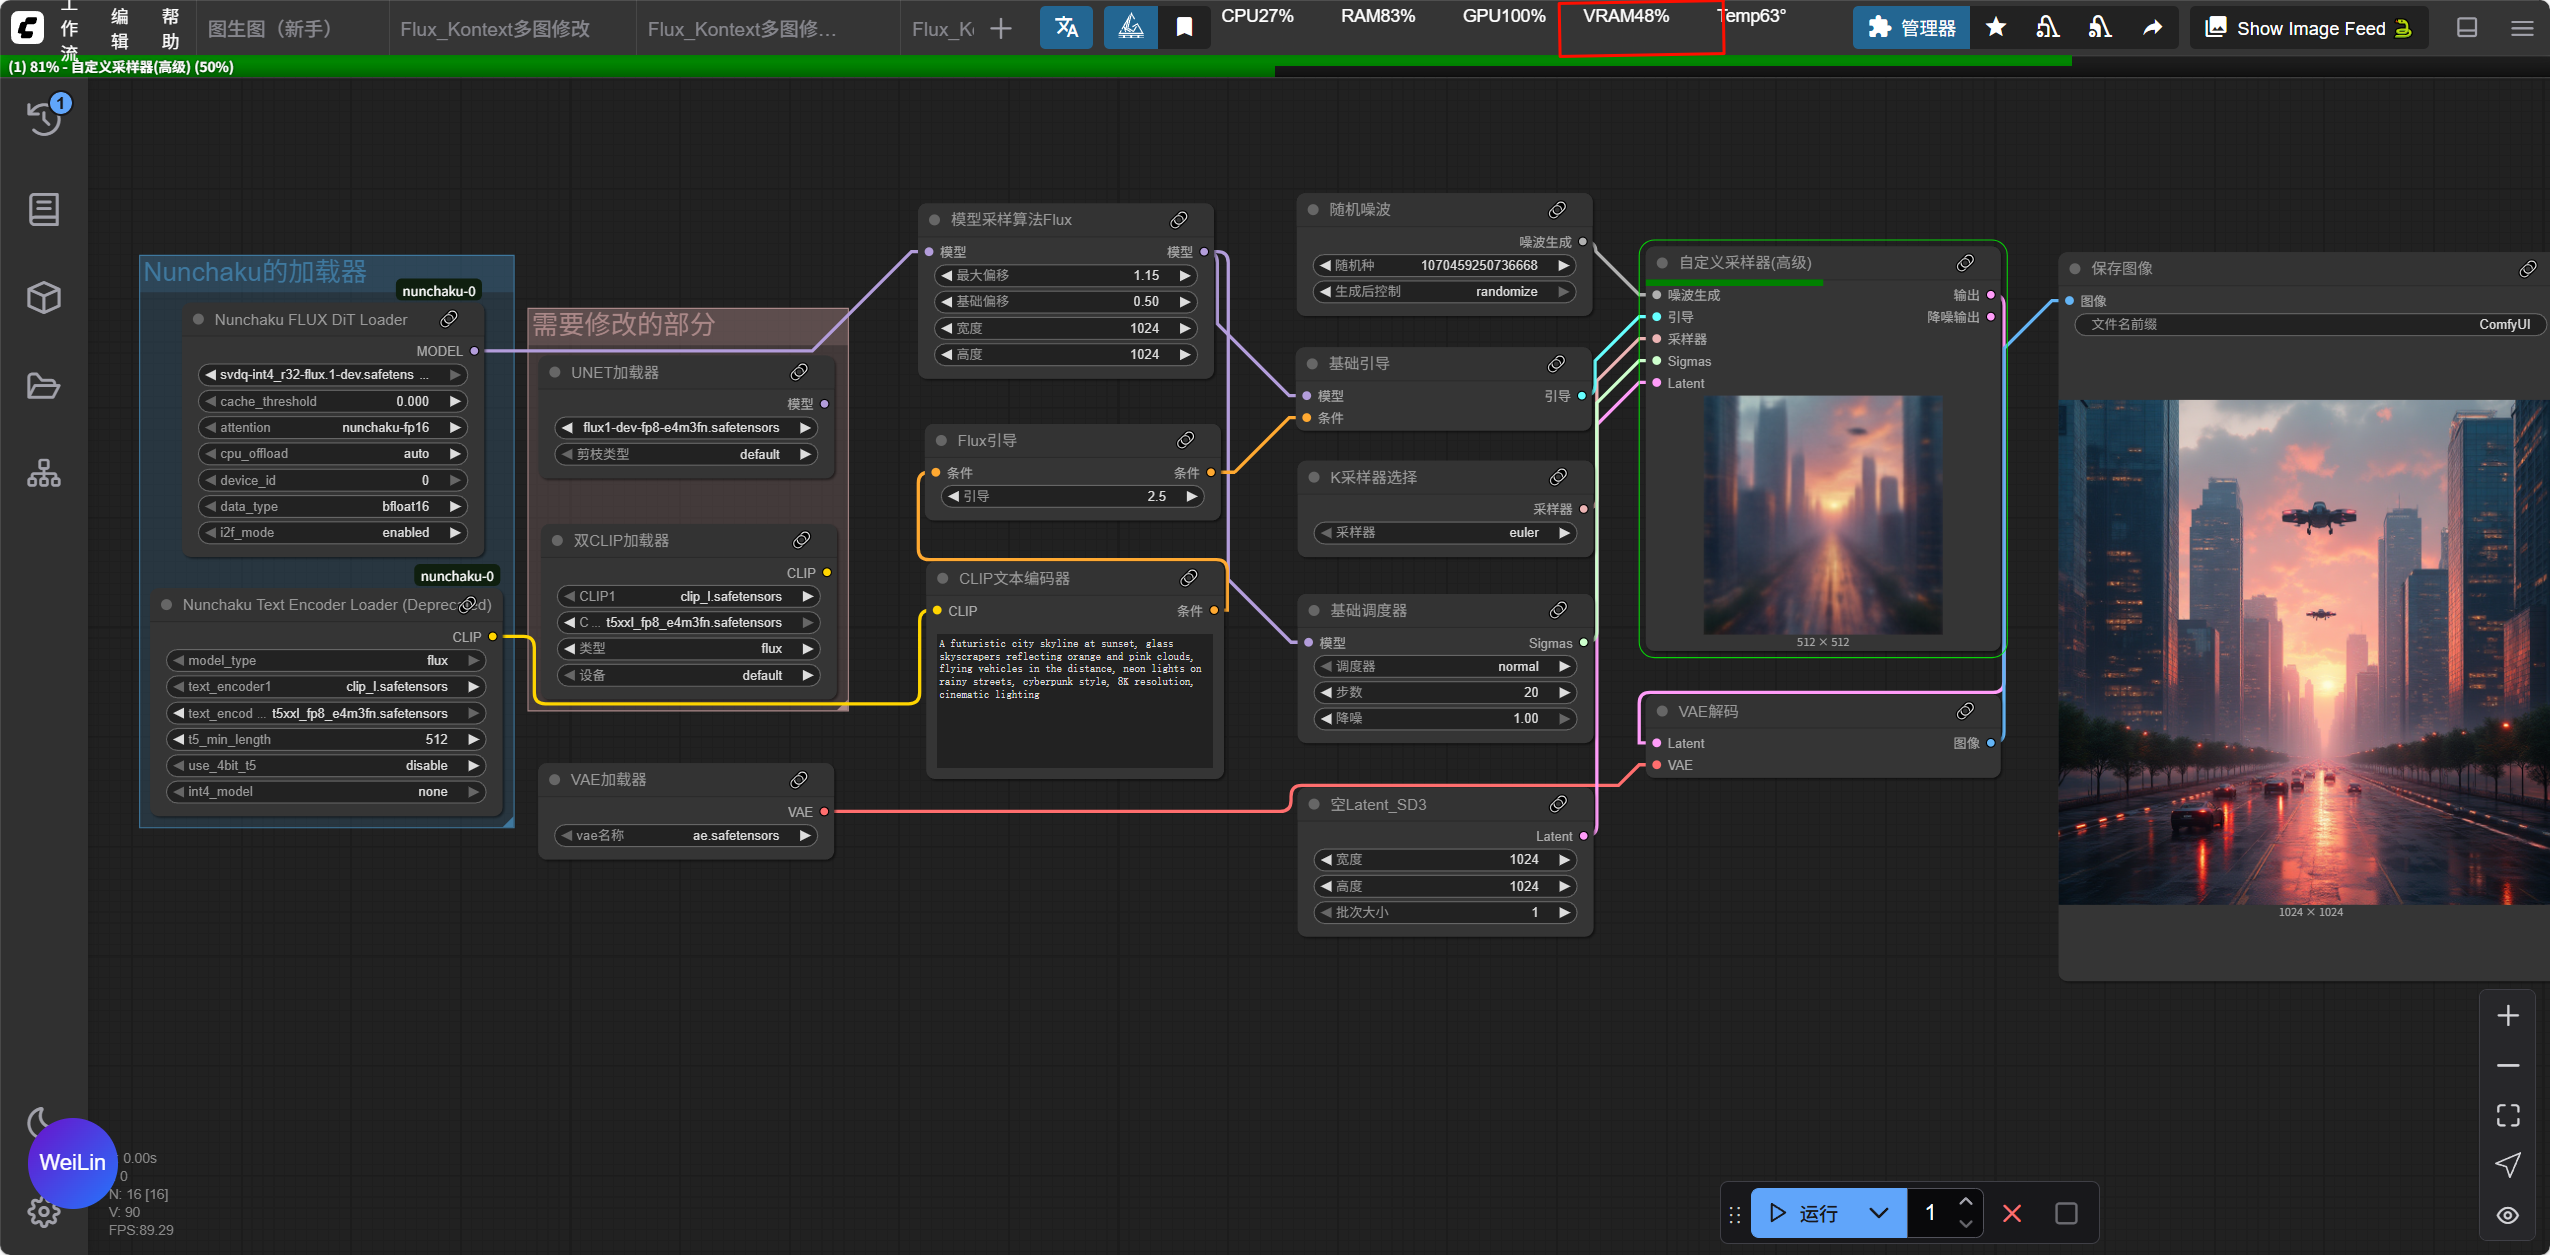Switch to Flux_Kontext多图修改 tab
The height and width of the screenshot is (1255, 2550).
[x=495, y=29]
